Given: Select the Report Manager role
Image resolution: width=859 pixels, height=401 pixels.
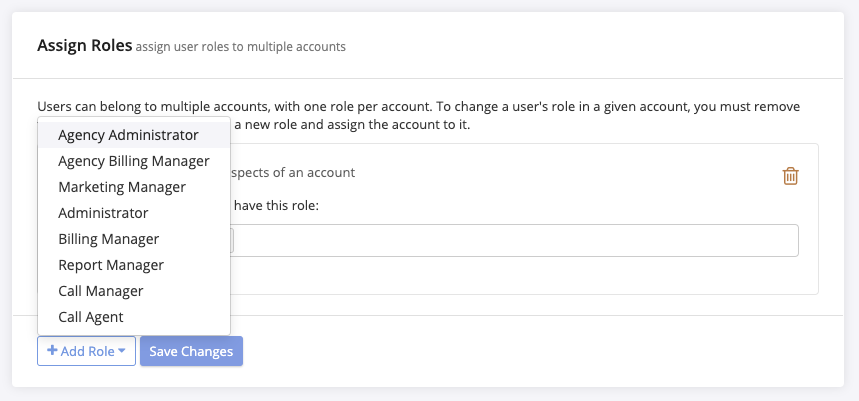Looking at the screenshot, I should 111,265.
